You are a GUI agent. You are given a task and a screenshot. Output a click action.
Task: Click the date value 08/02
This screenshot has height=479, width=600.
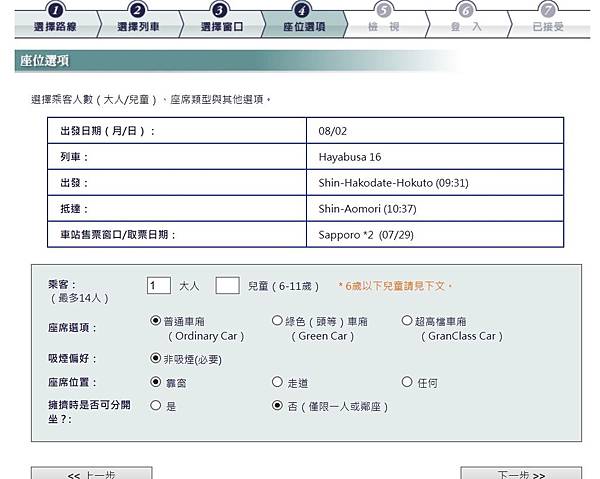(x=333, y=131)
